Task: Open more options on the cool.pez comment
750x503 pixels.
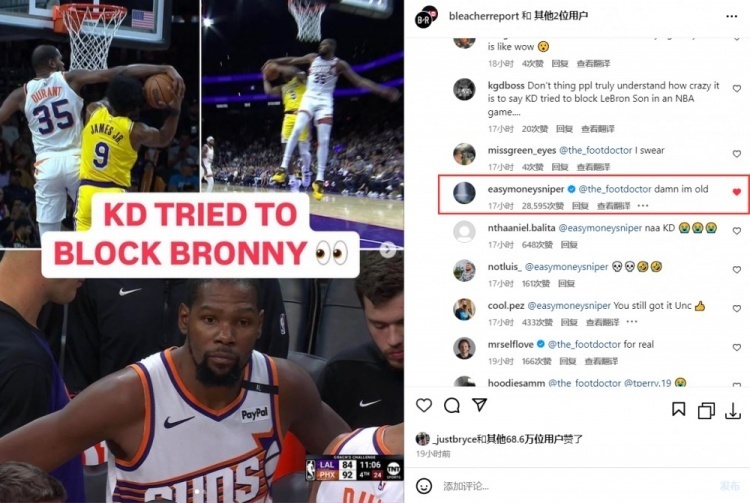Action: (632, 321)
